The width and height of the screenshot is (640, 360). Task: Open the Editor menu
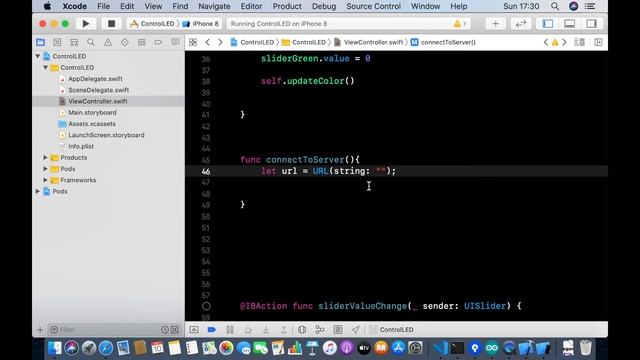point(251,6)
